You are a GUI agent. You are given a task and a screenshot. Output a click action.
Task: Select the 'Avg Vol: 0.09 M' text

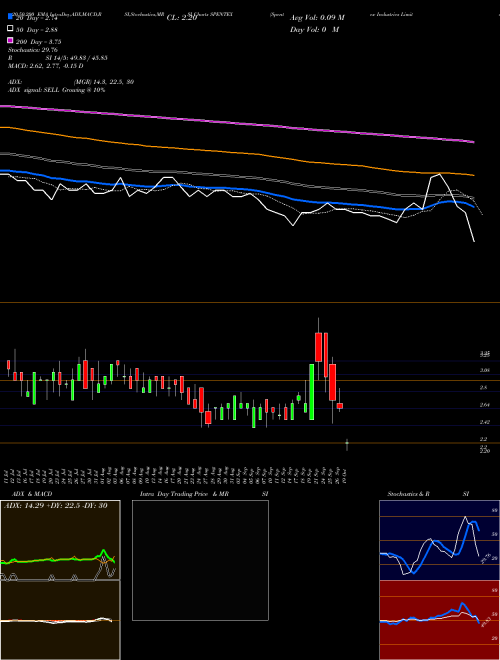[317, 18]
